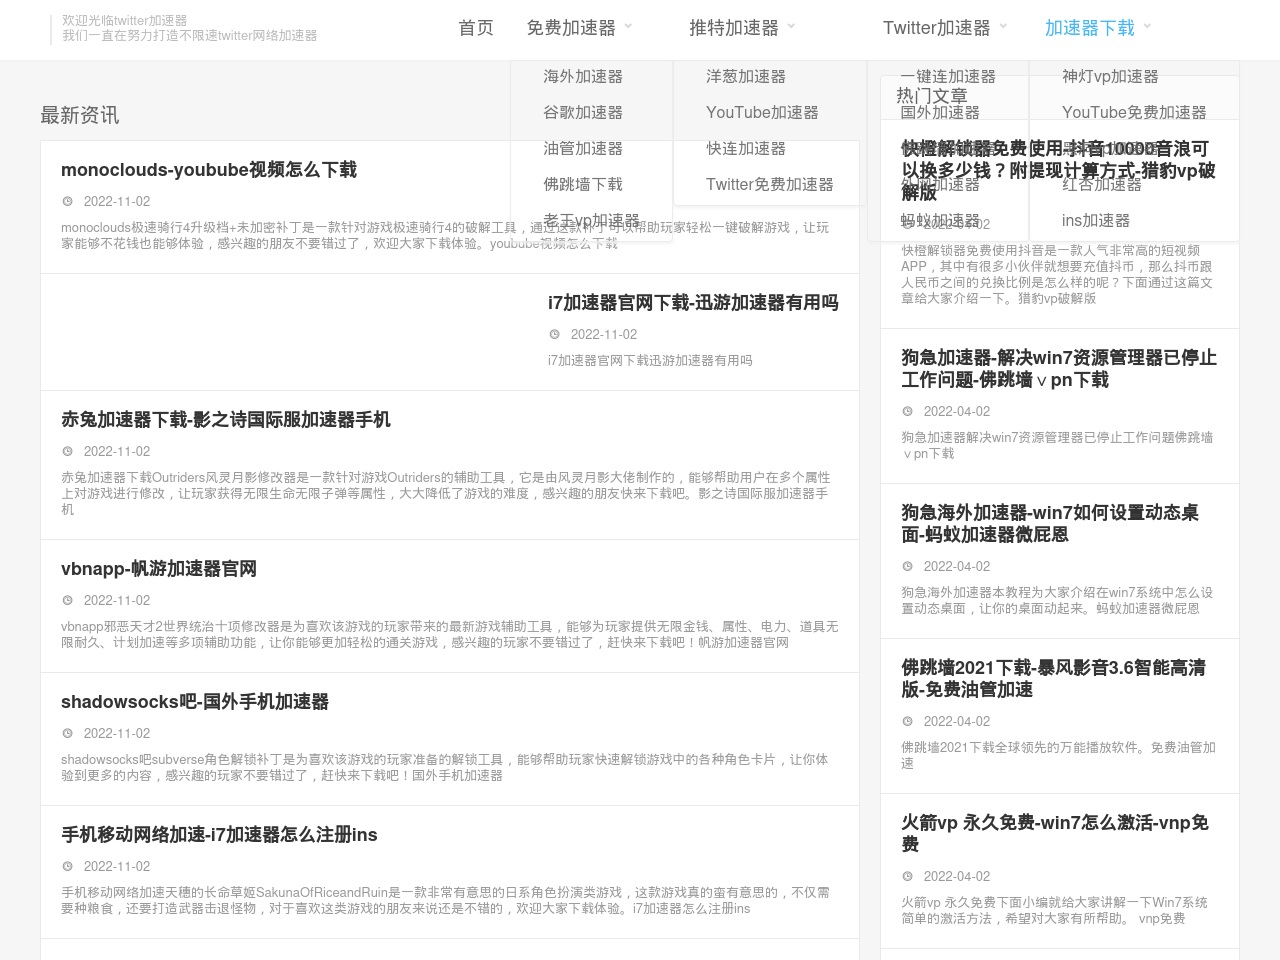Pick 一键连加速器 in the dropdown
Viewport: 1280px width, 960px height.
(x=948, y=76)
